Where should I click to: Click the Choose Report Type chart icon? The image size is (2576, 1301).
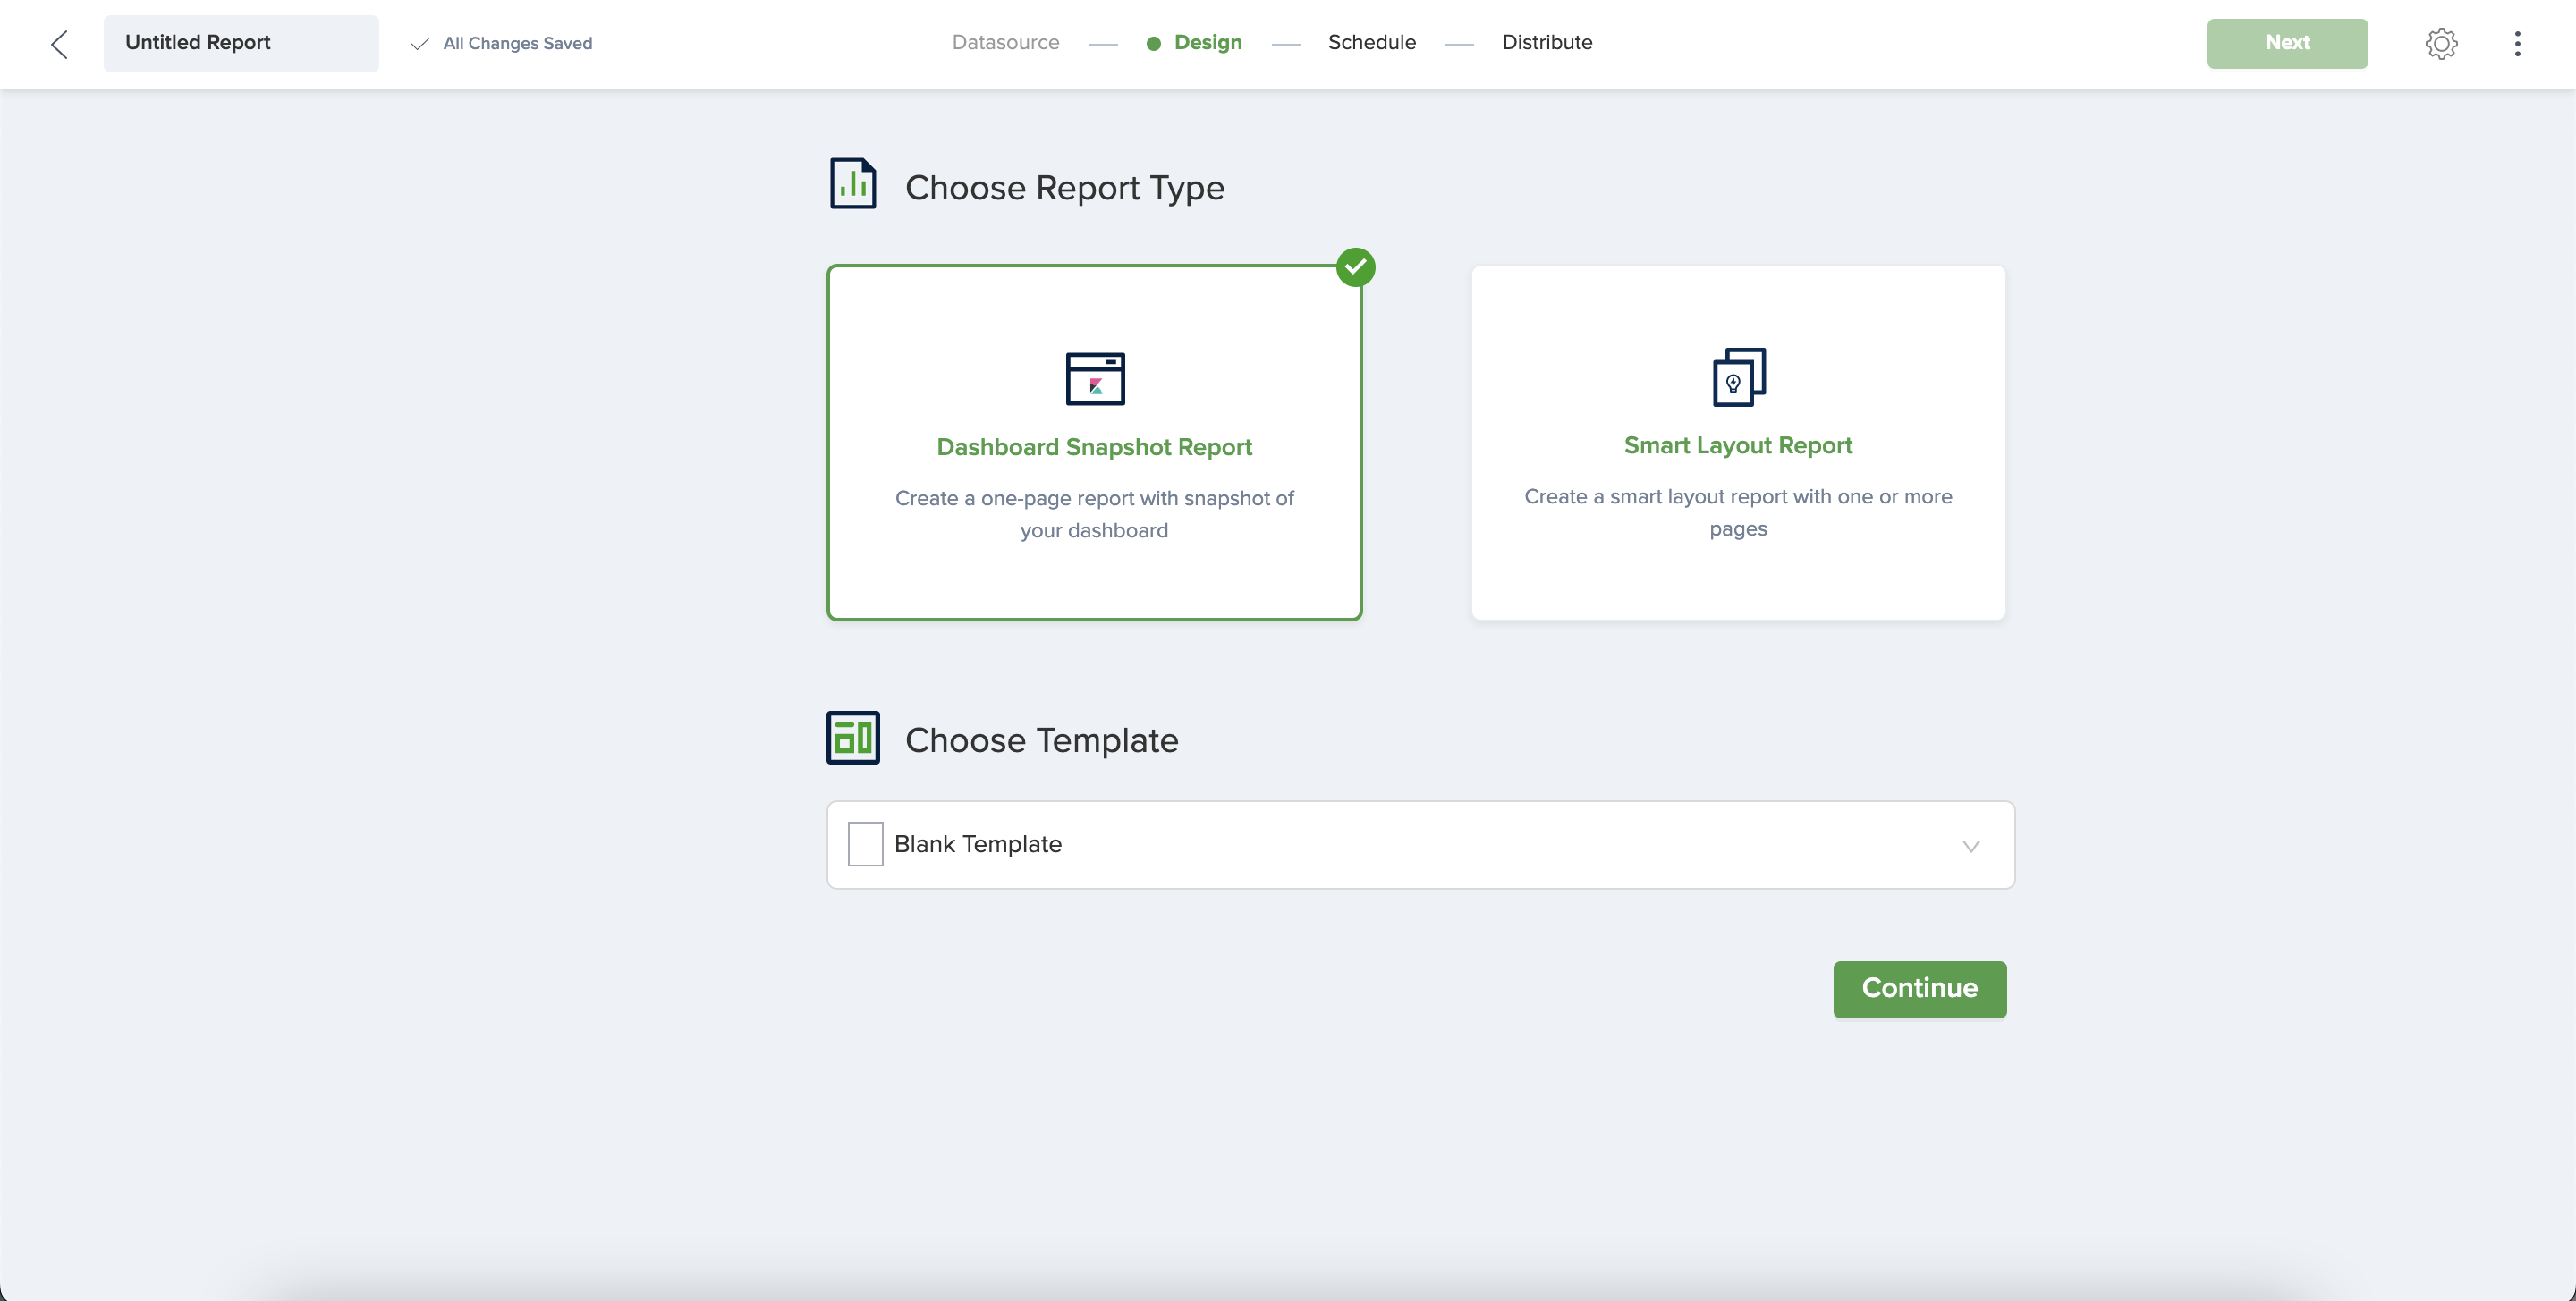pyautogui.click(x=853, y=184)
